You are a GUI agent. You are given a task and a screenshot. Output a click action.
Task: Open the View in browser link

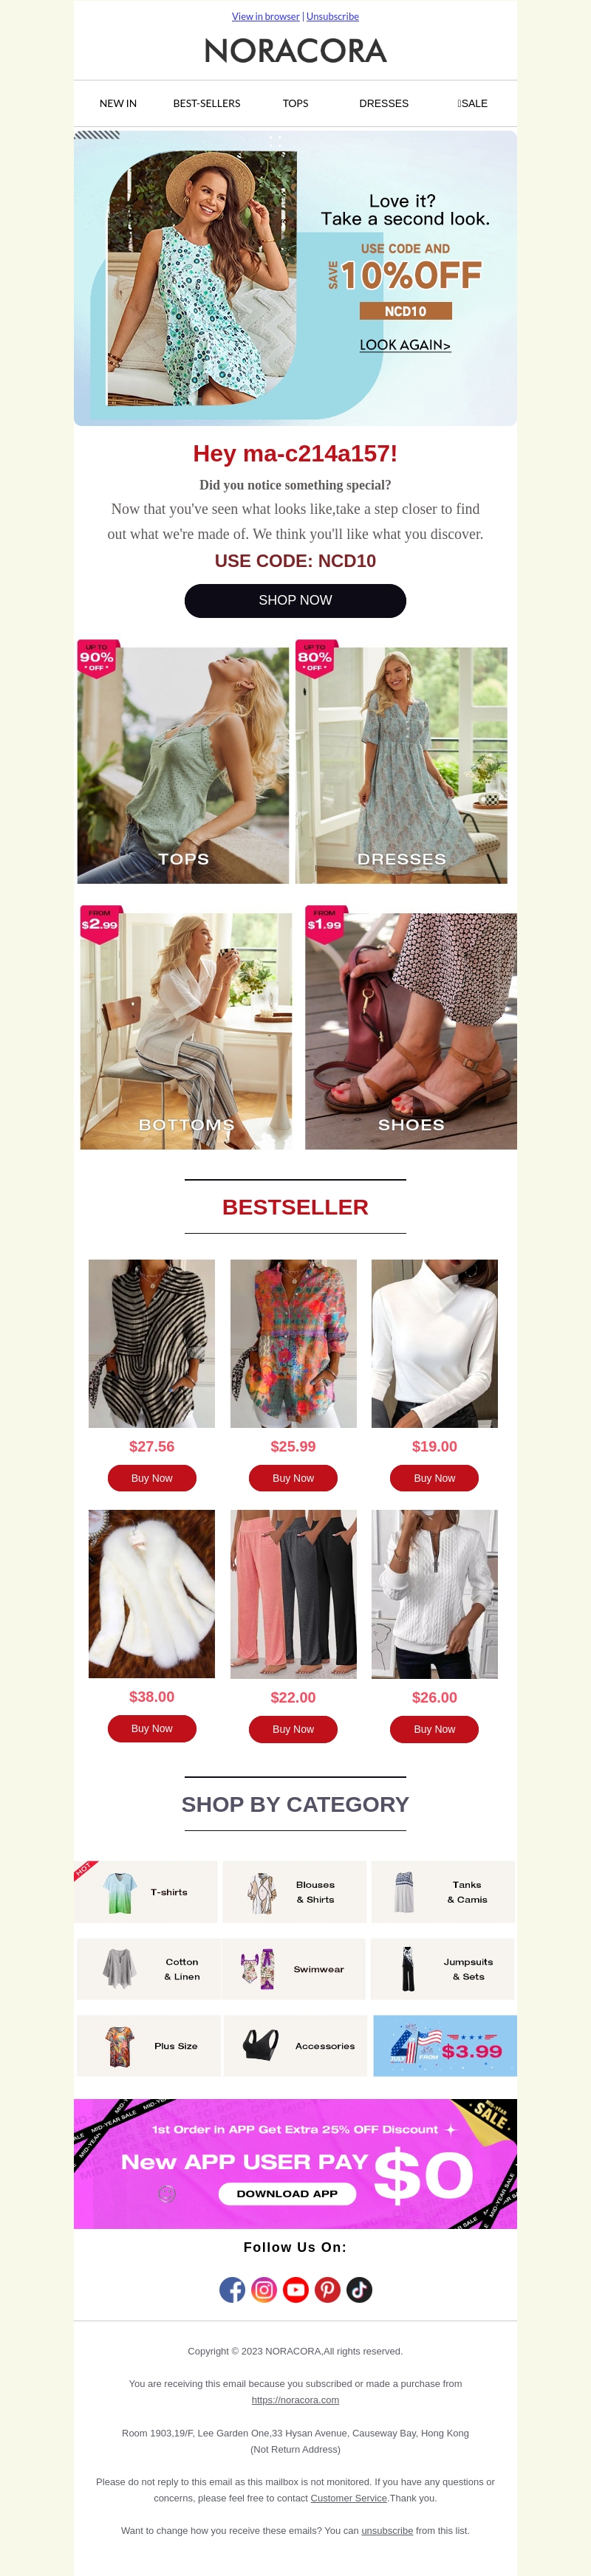coord(266,16)
